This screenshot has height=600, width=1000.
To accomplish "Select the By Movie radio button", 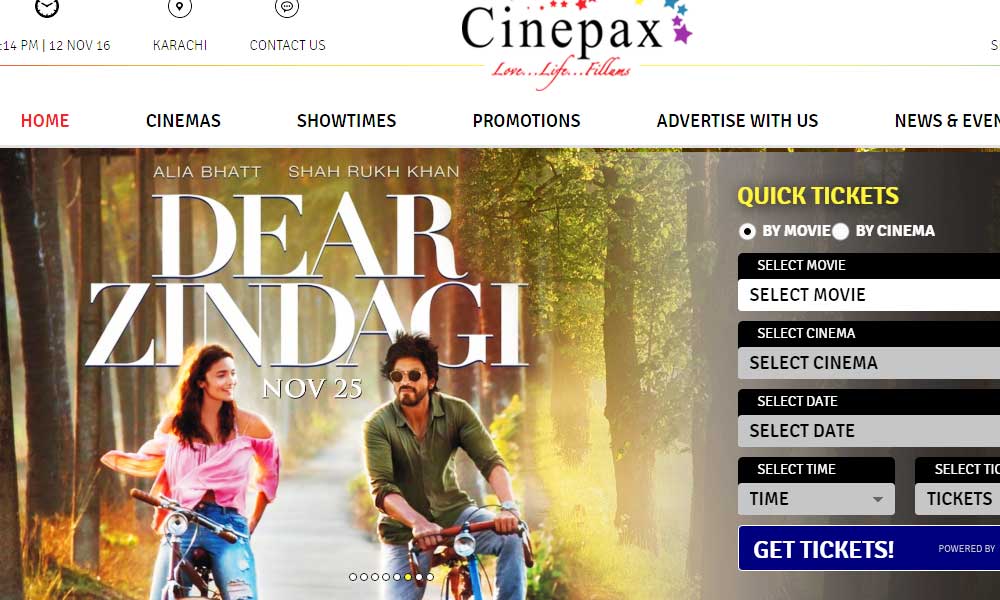I will pos(747,231).
